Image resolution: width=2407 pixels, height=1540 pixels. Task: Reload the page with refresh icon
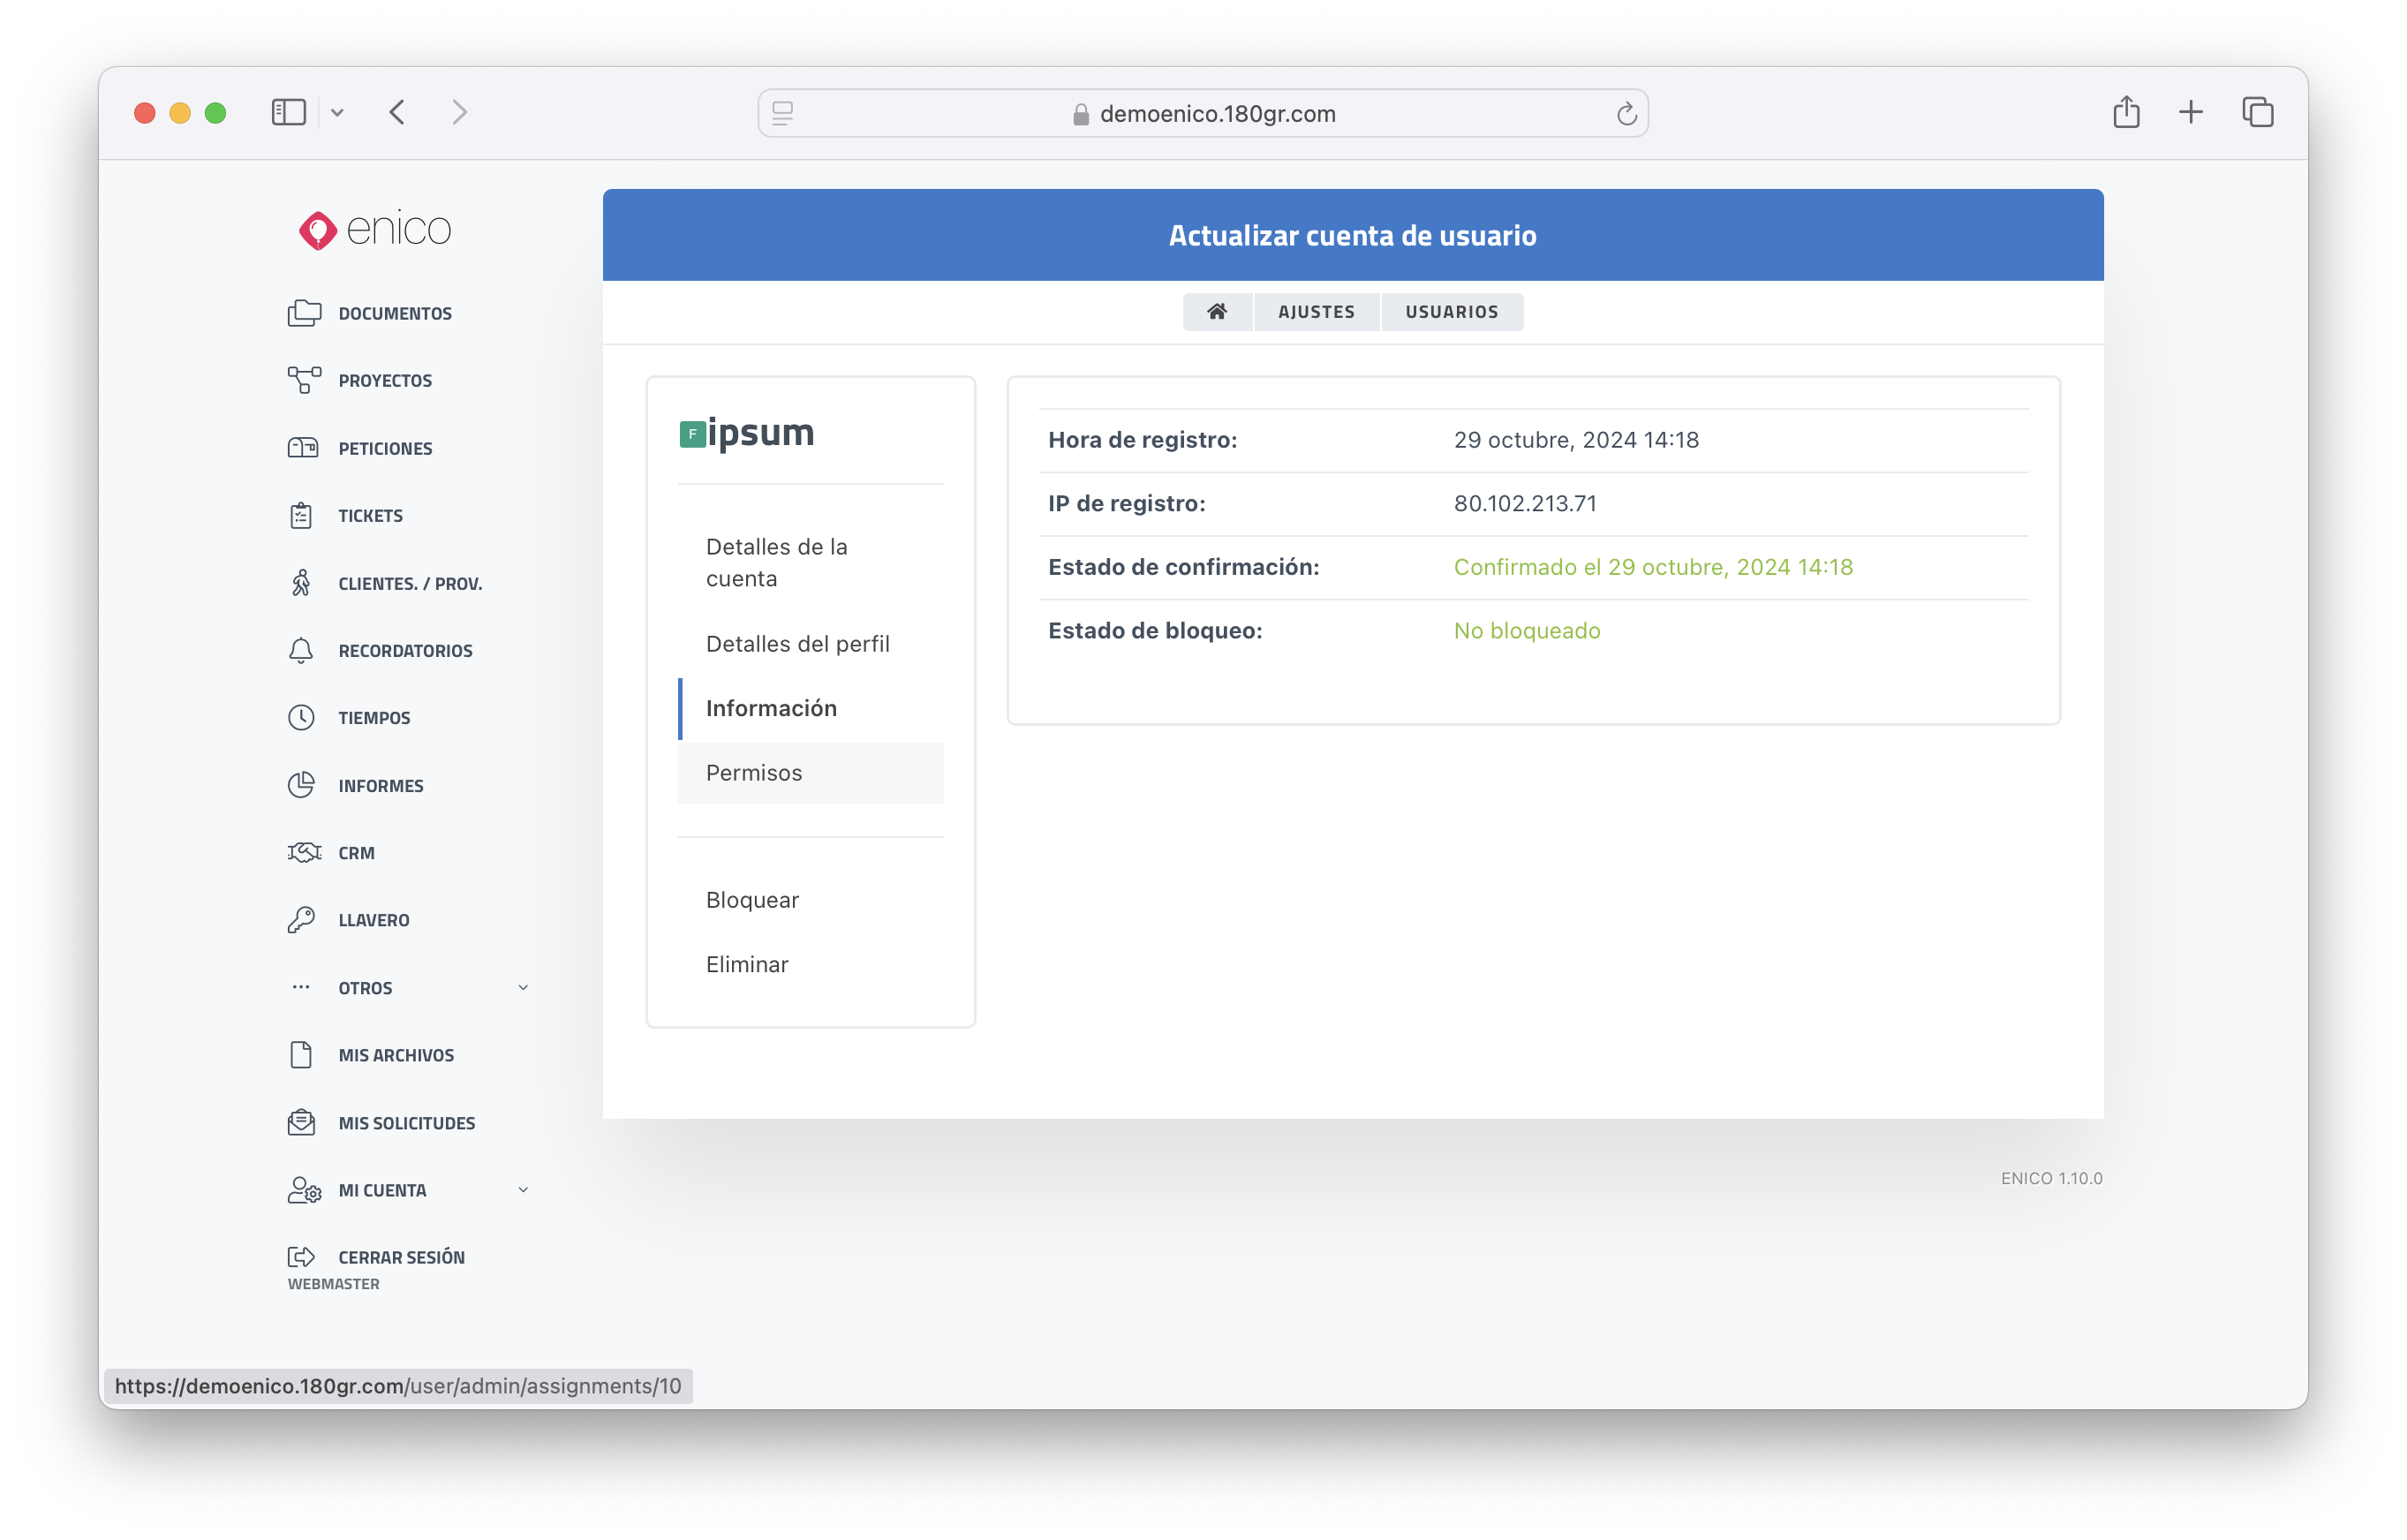click(x=1626, y=114)
